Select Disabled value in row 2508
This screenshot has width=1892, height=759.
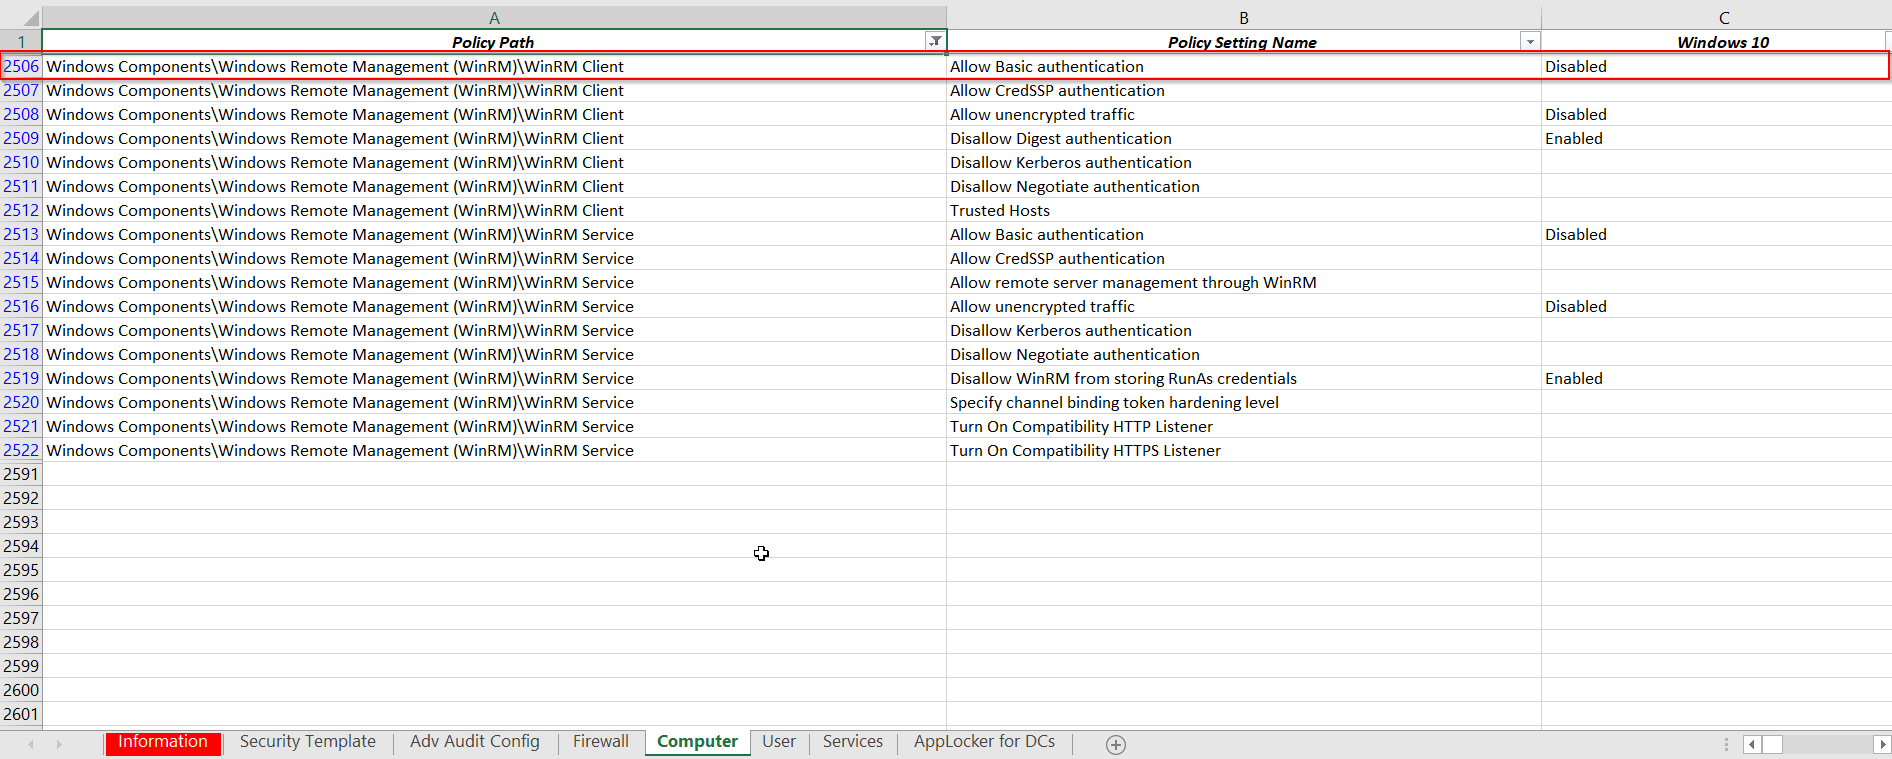click(1716, 114)
